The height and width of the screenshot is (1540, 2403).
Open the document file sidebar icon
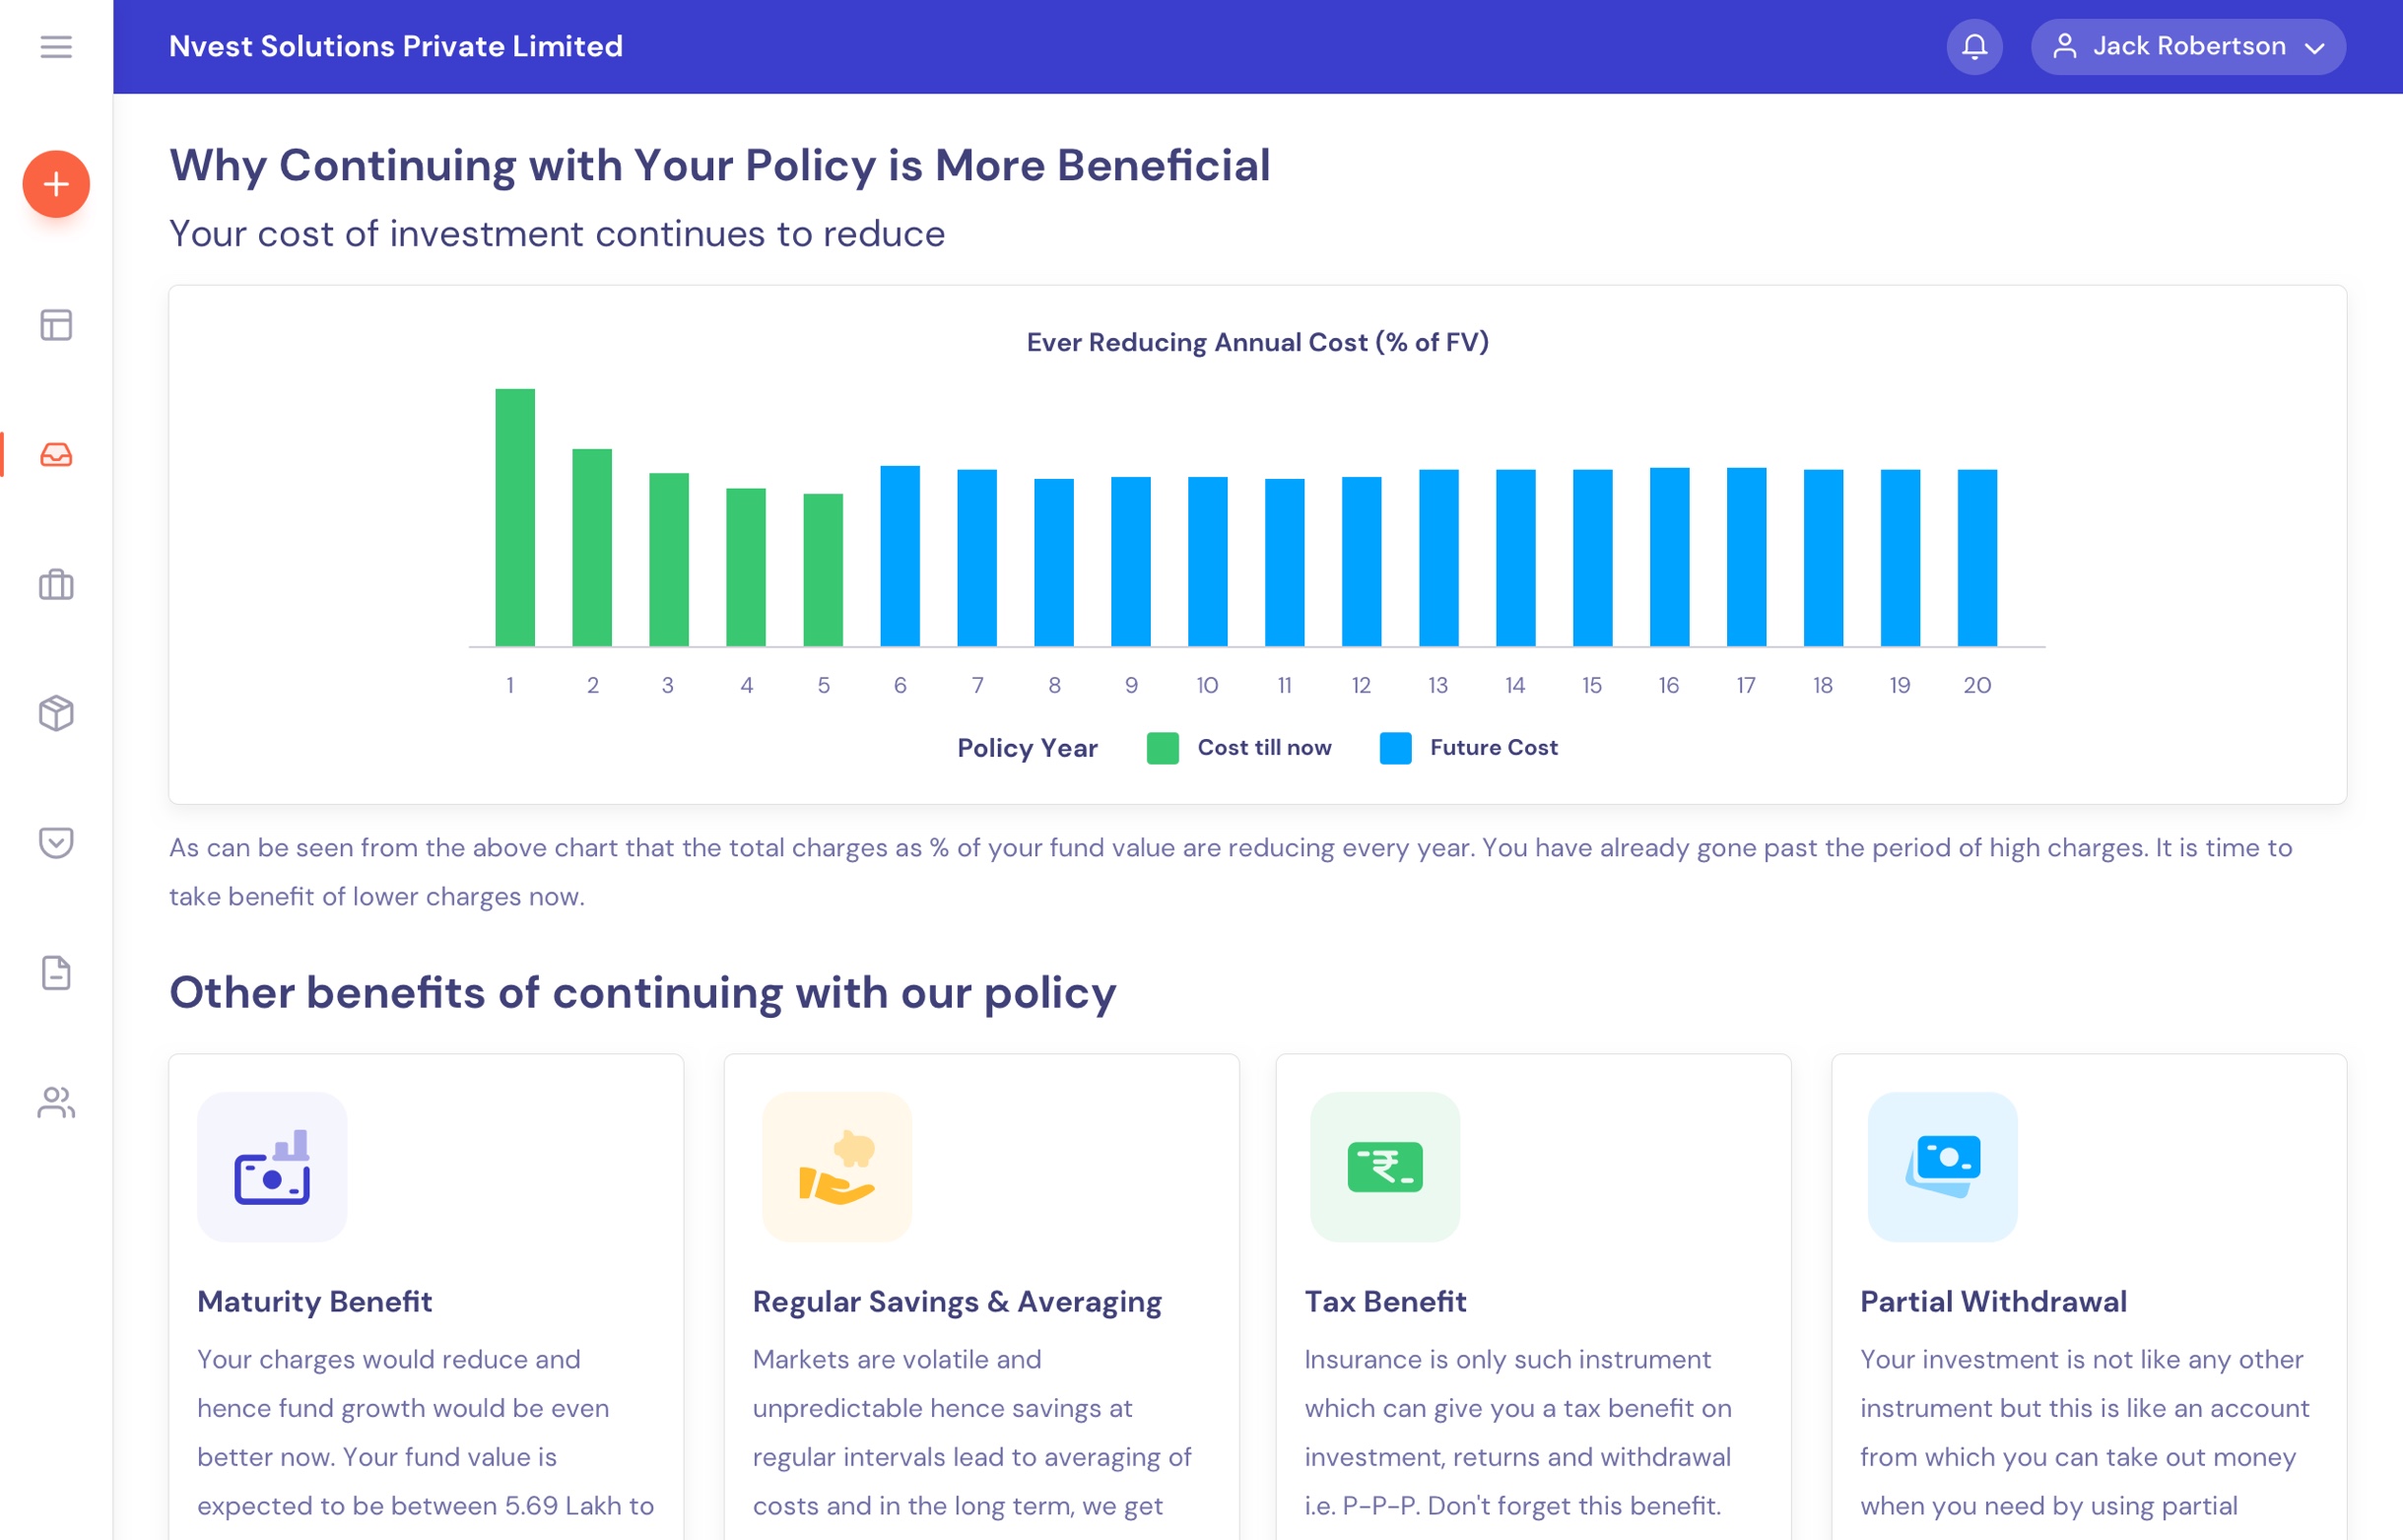click(x=56, y=973)
